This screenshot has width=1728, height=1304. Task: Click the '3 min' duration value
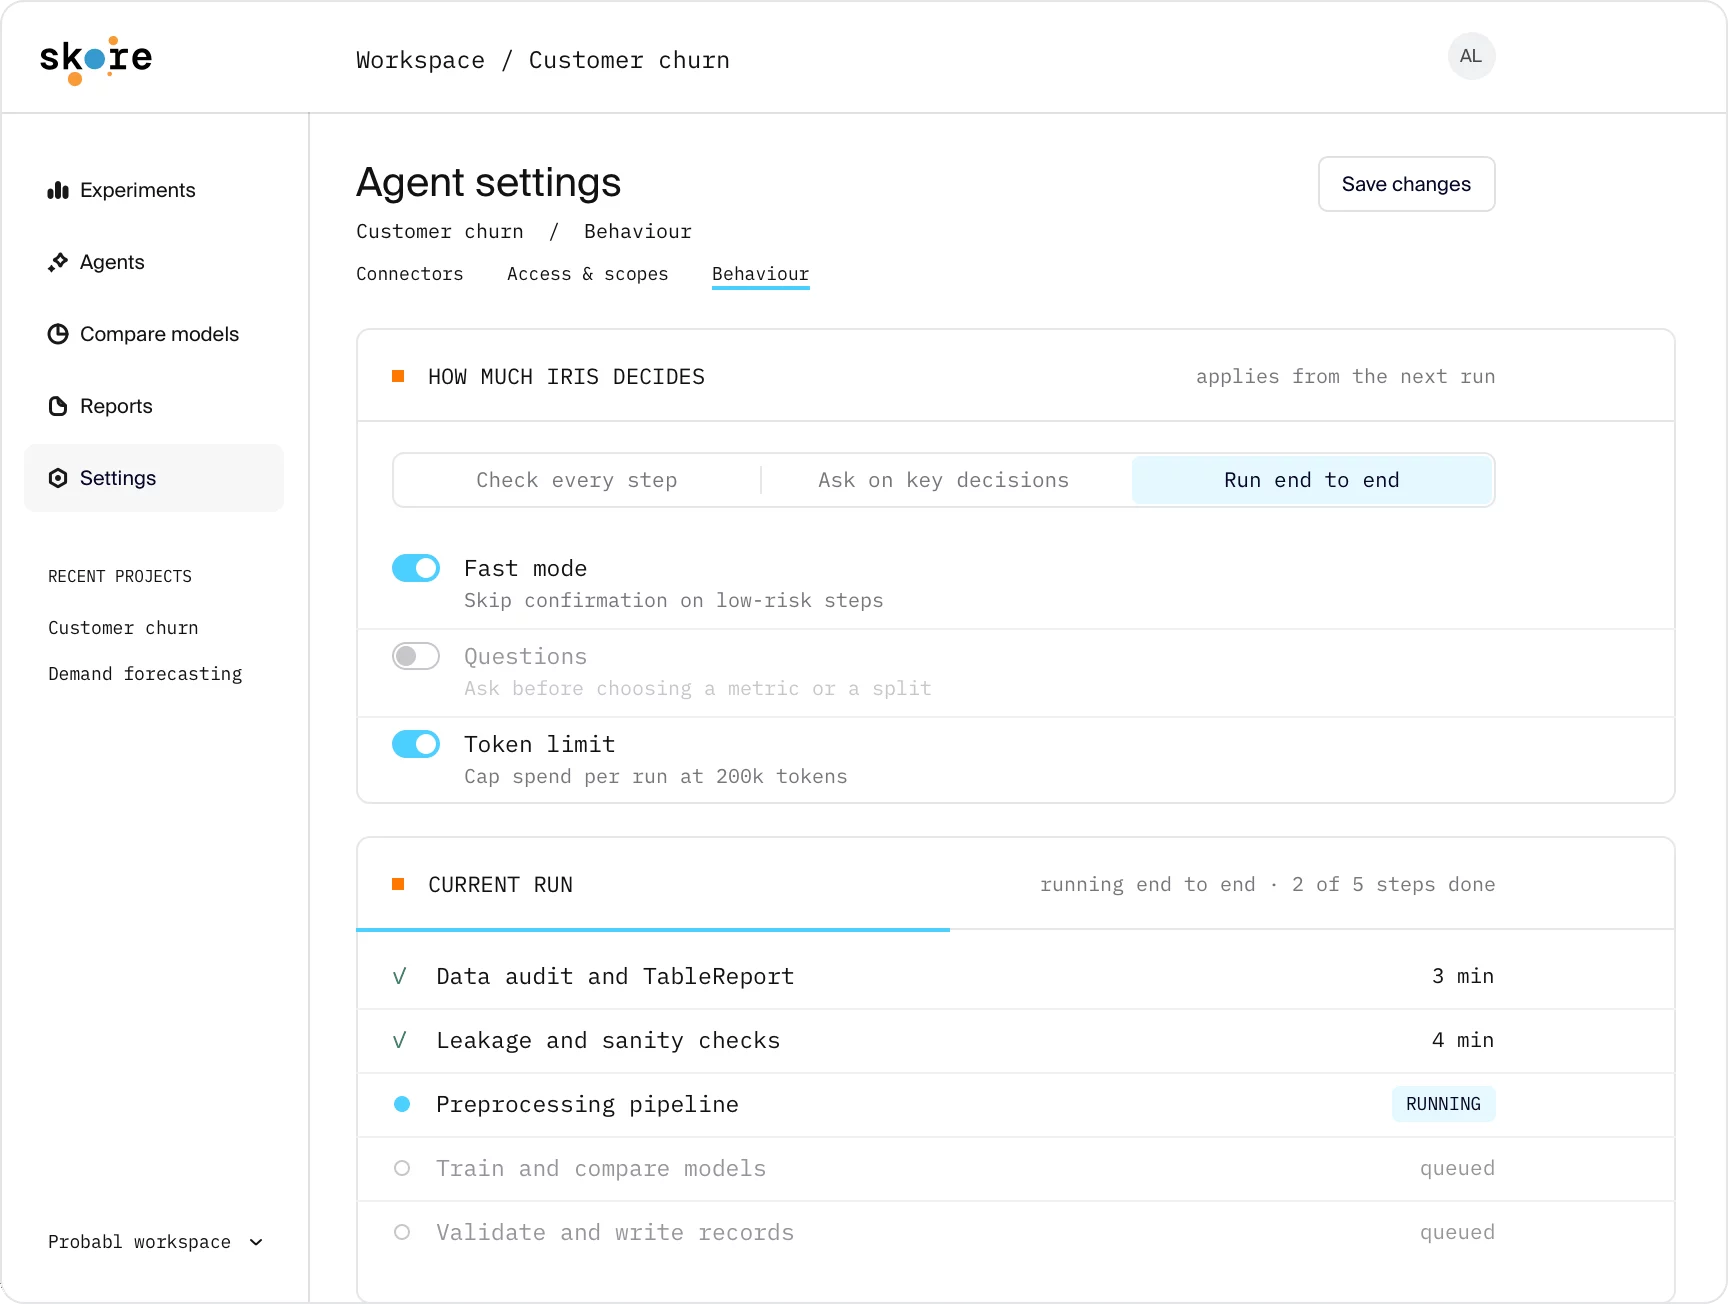click(1463, 976)
